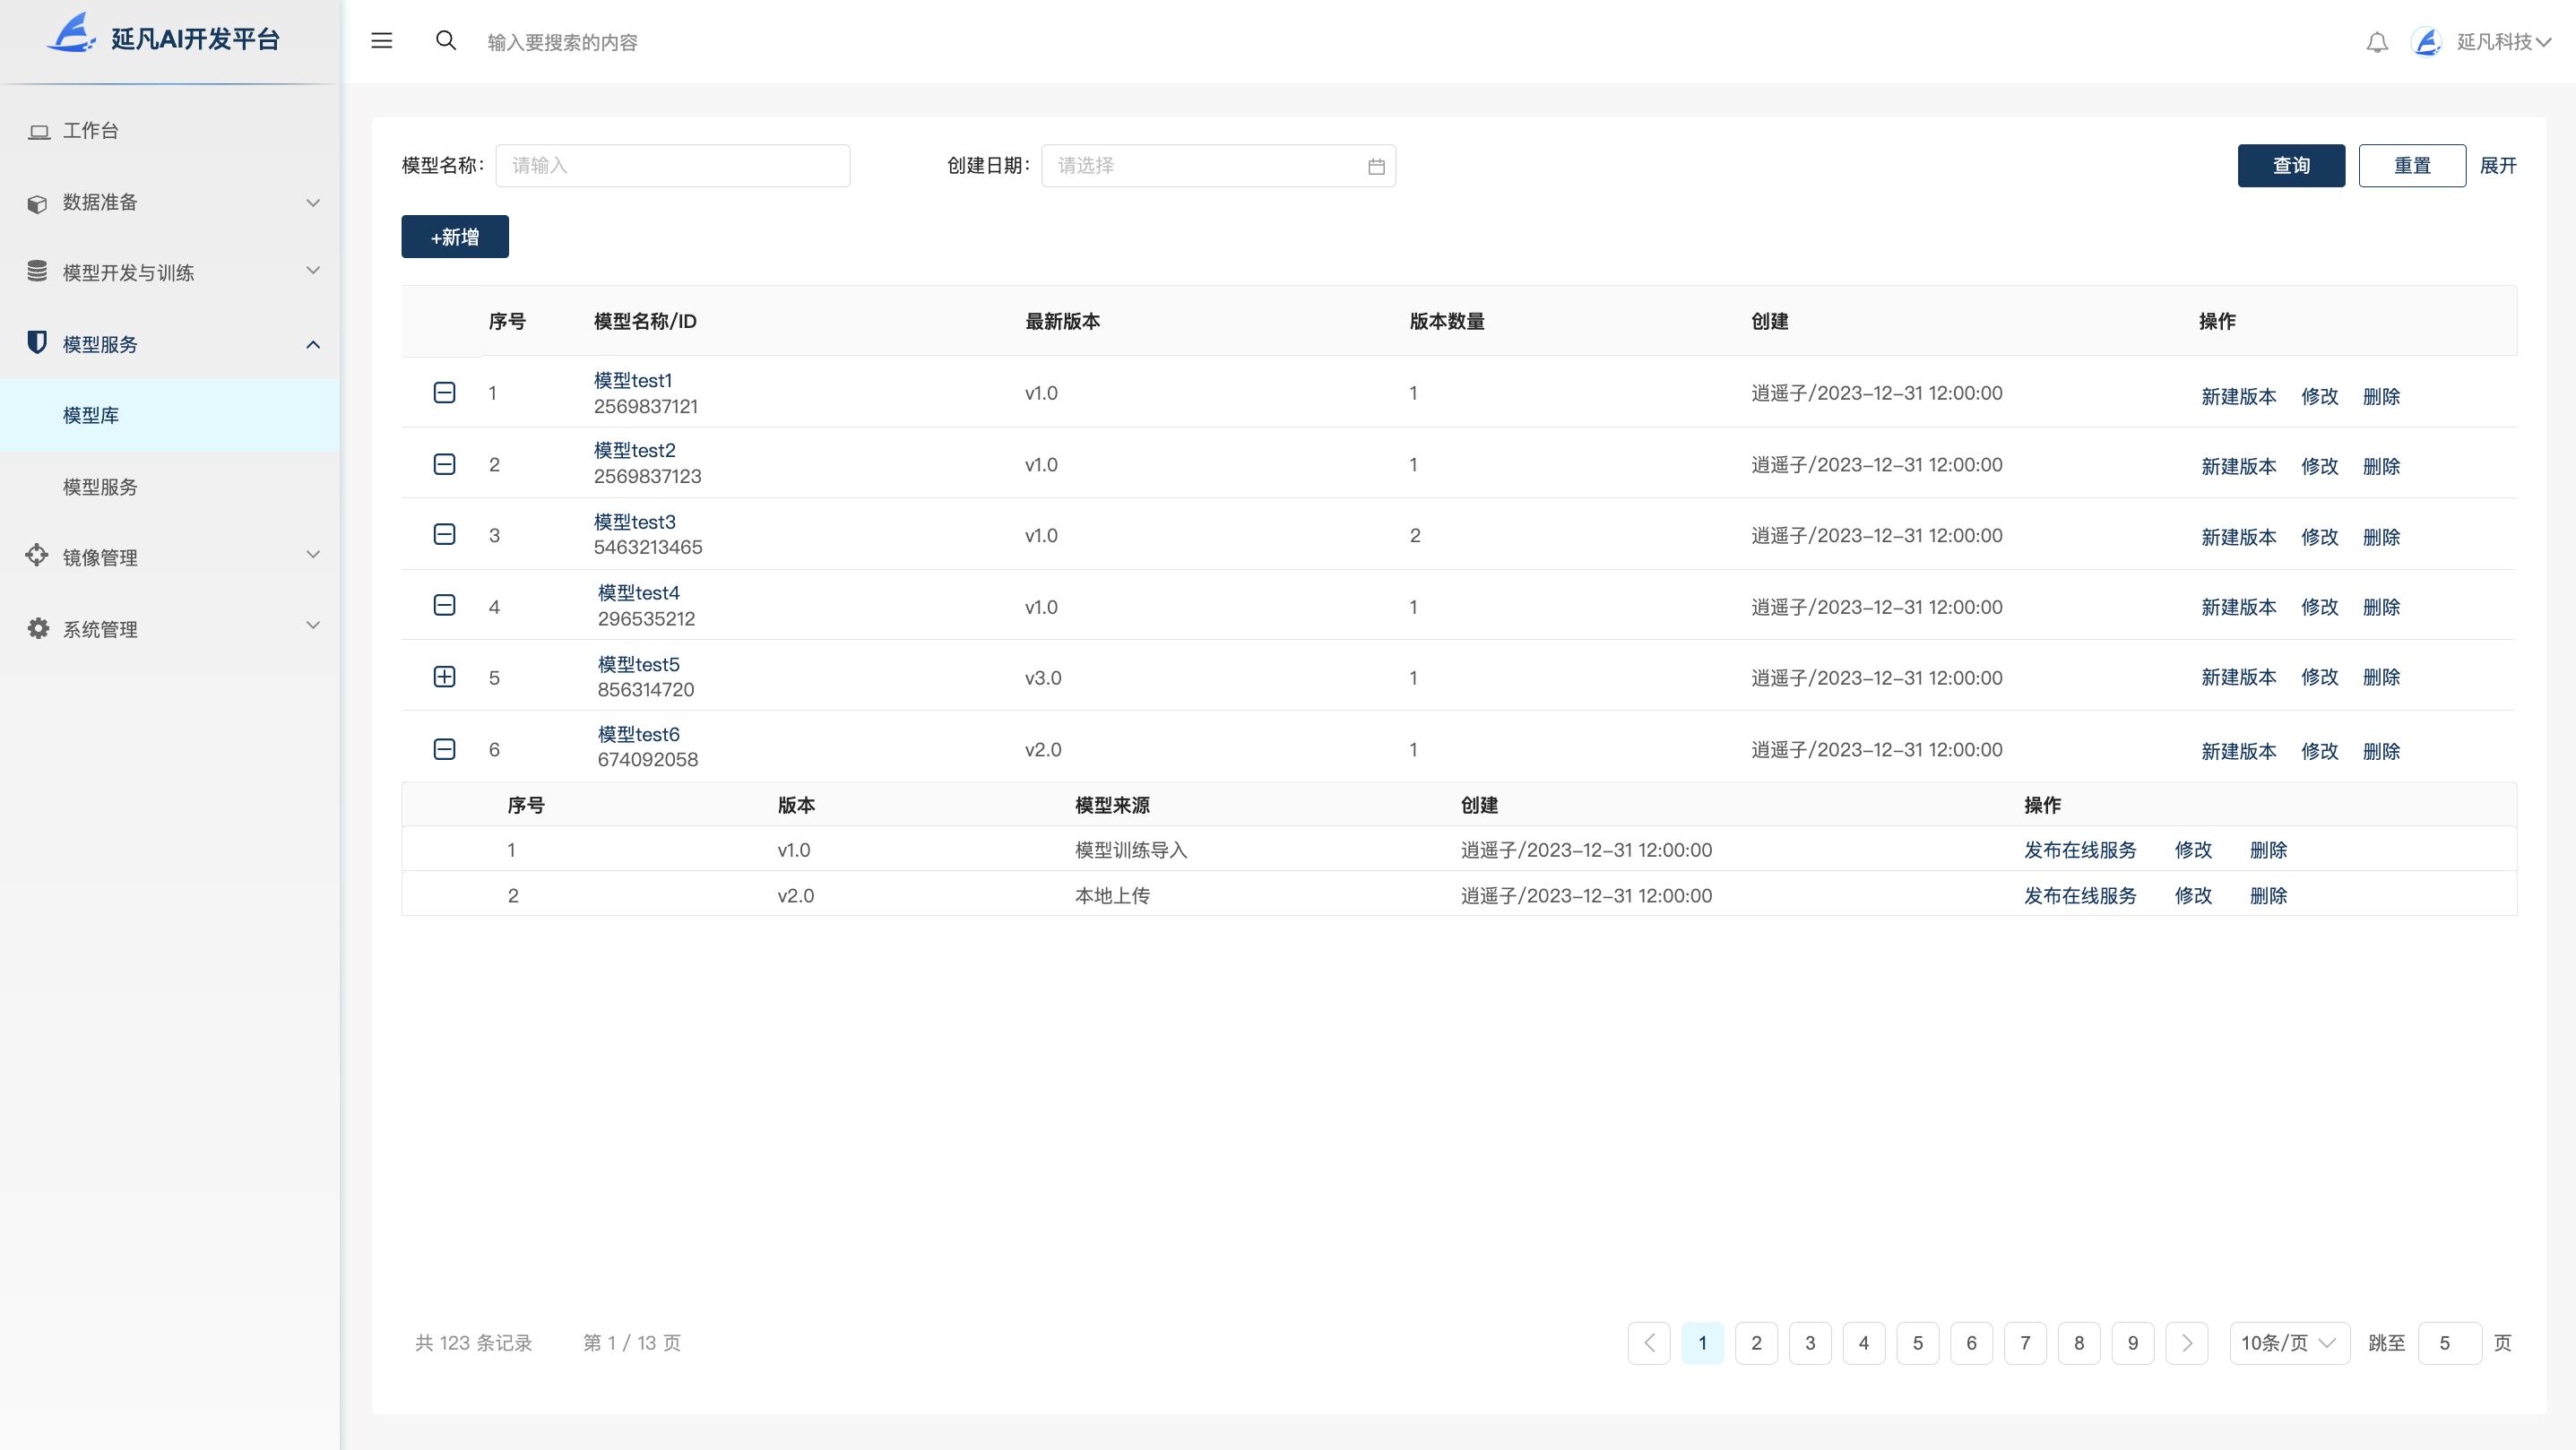The width and height of the screenshot is (2576, 1450).
Task: Expand the 模型test5 row details
Action: tap(445, 677)
